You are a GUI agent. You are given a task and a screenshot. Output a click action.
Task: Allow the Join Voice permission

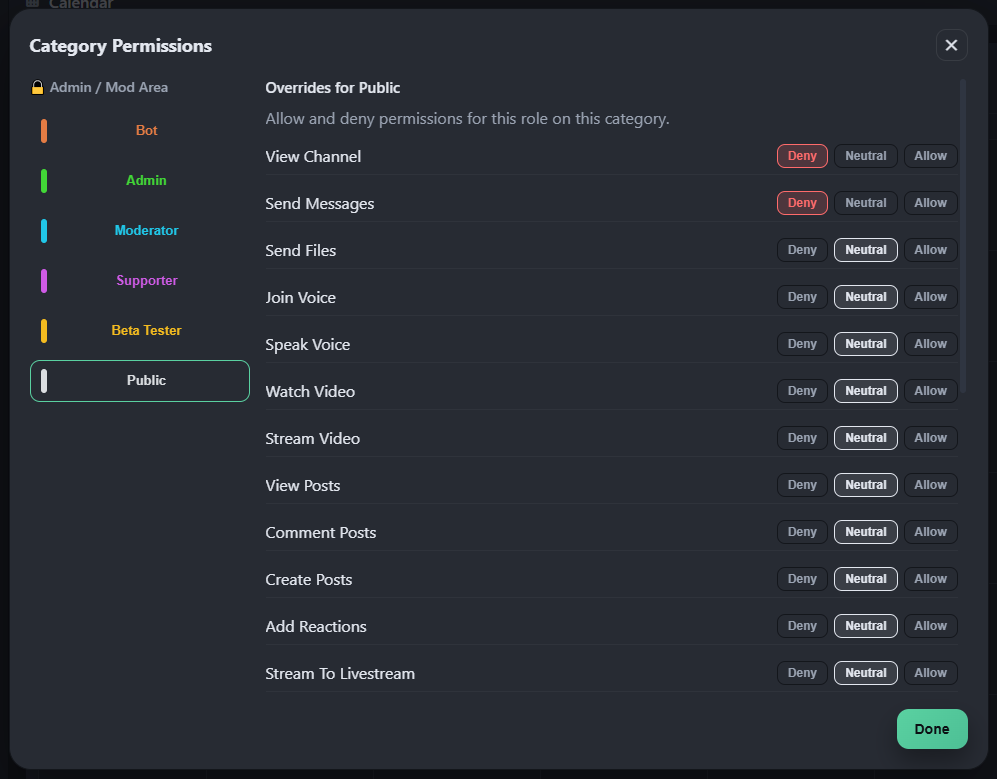[x=930, y=297]
